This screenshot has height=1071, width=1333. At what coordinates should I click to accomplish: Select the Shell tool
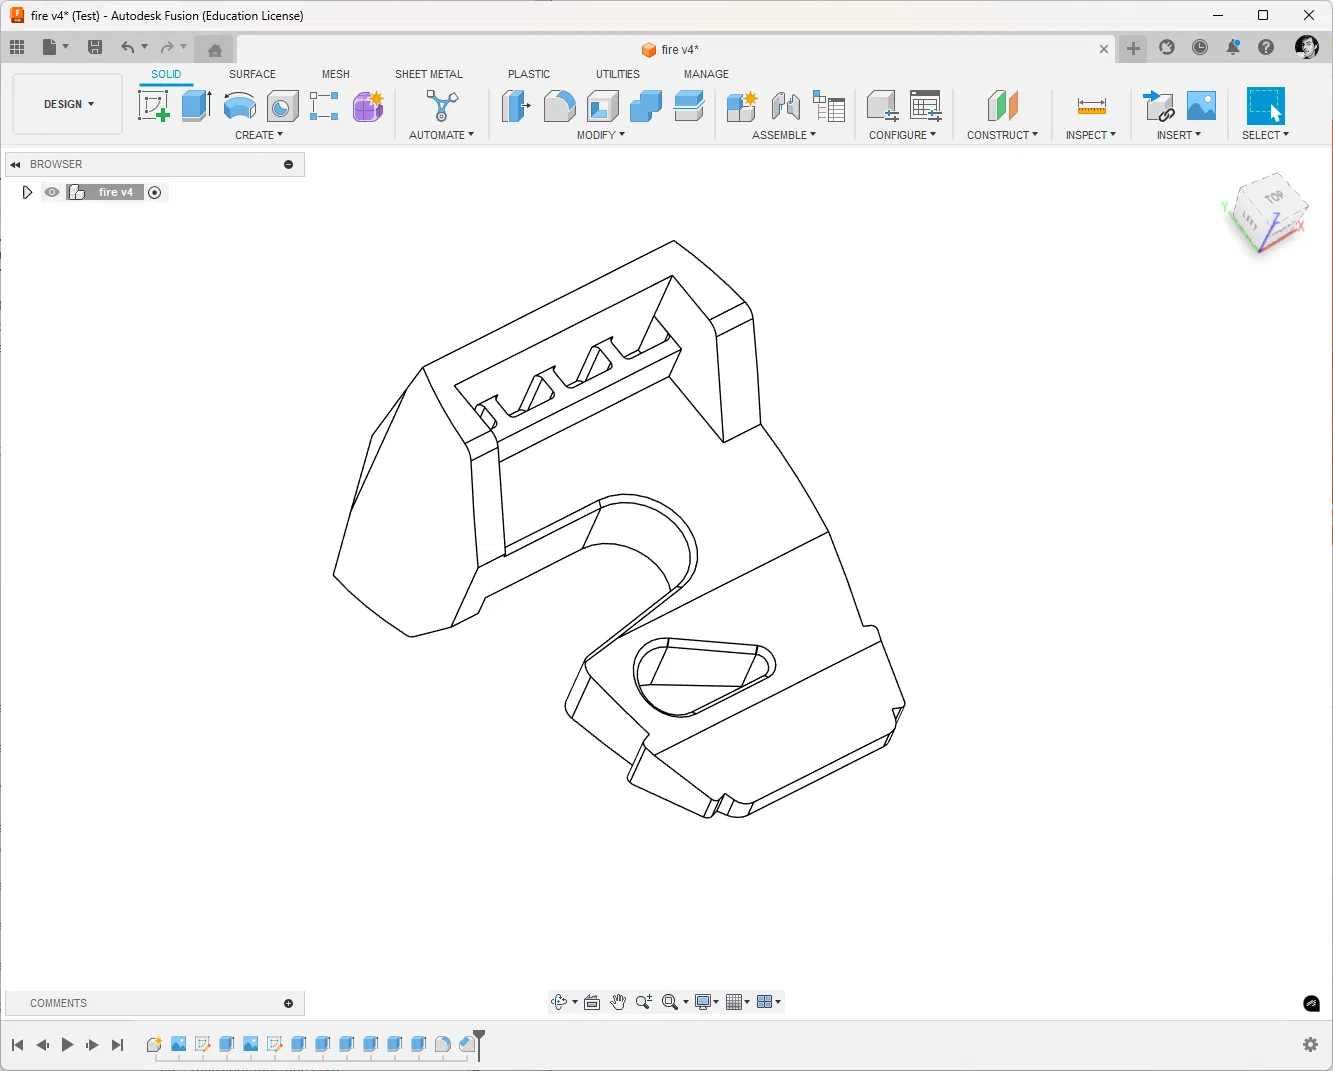pos(602,105)
